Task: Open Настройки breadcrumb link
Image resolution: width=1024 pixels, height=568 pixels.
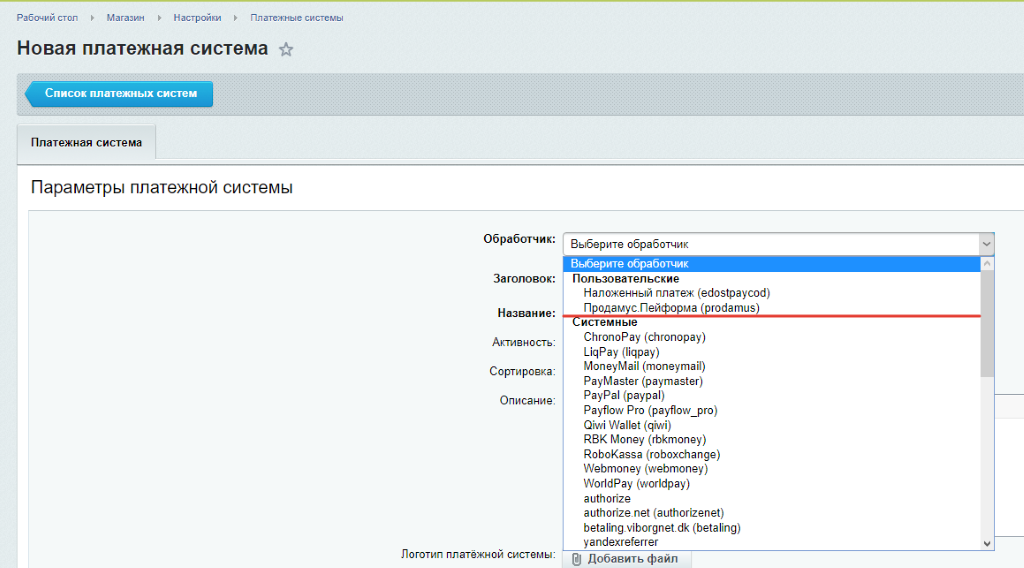Action: pos(197,18)
